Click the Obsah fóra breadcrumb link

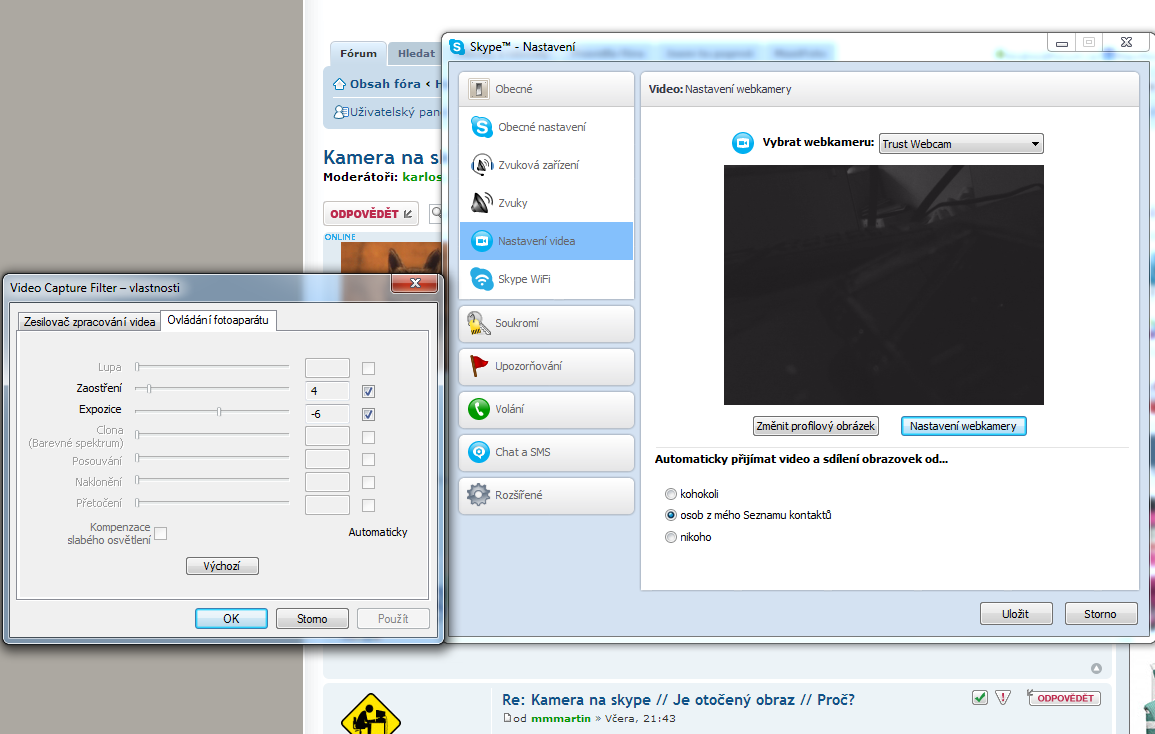(385, 84)
